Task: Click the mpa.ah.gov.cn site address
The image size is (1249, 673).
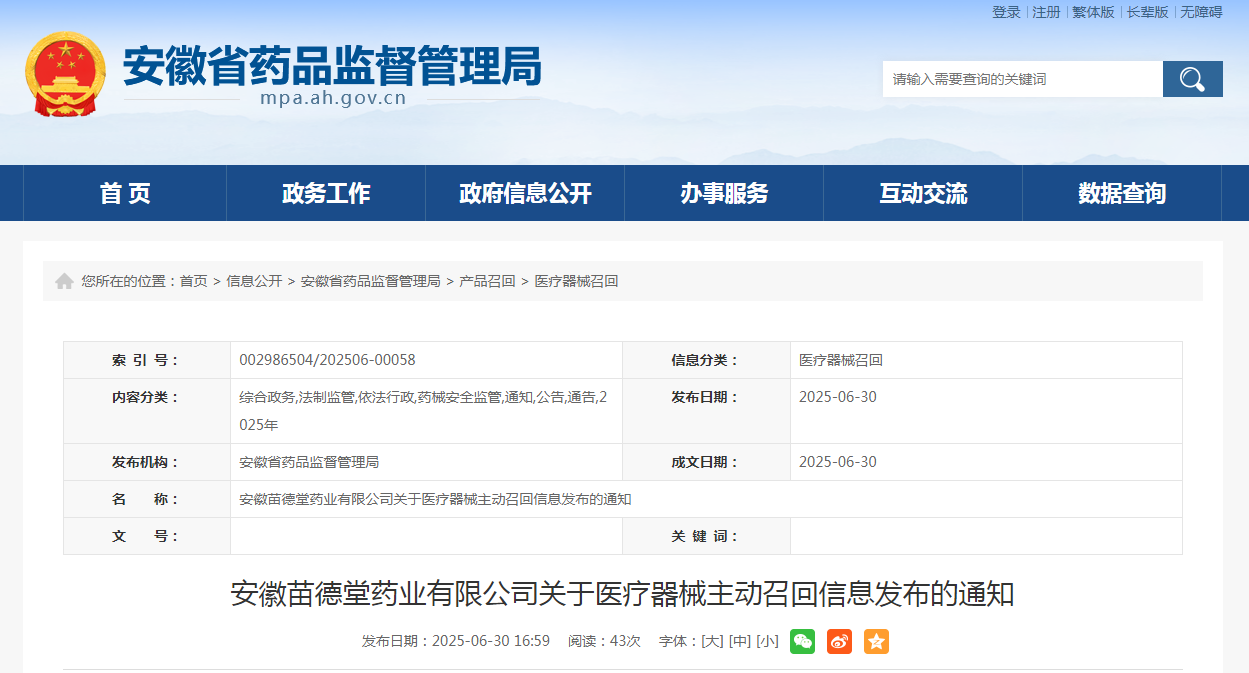Action: pyautogui.click(x=333, y=98)
